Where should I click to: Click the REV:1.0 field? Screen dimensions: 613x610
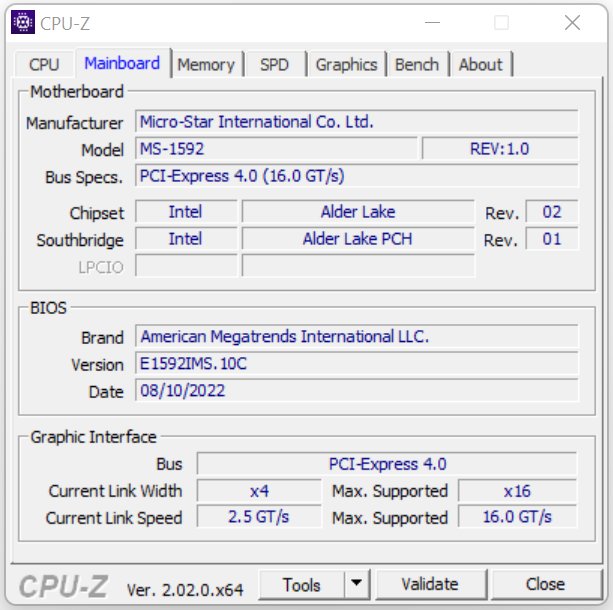tap(500, 149)
